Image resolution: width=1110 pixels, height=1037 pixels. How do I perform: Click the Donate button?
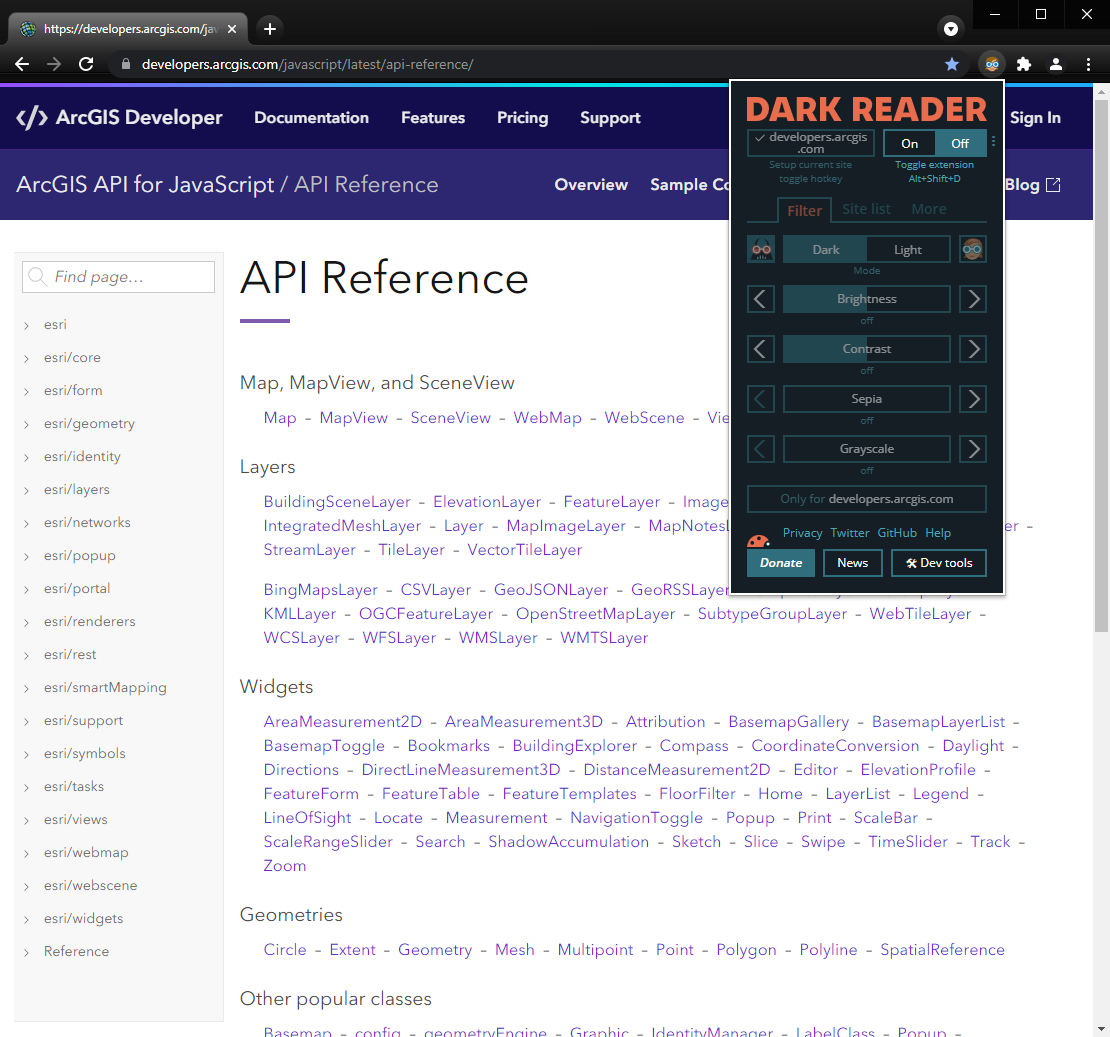coord(781,563)
